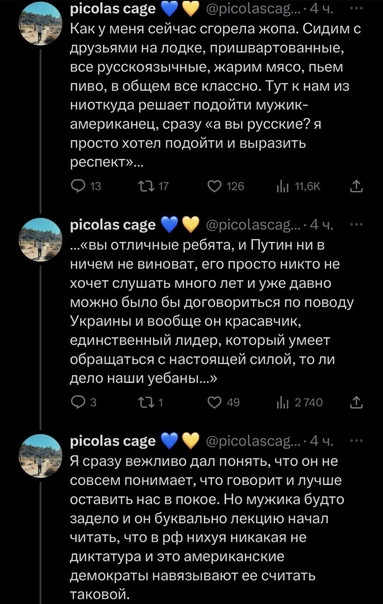Share the first tweet via share icon
383x604 pixels.
356,186
